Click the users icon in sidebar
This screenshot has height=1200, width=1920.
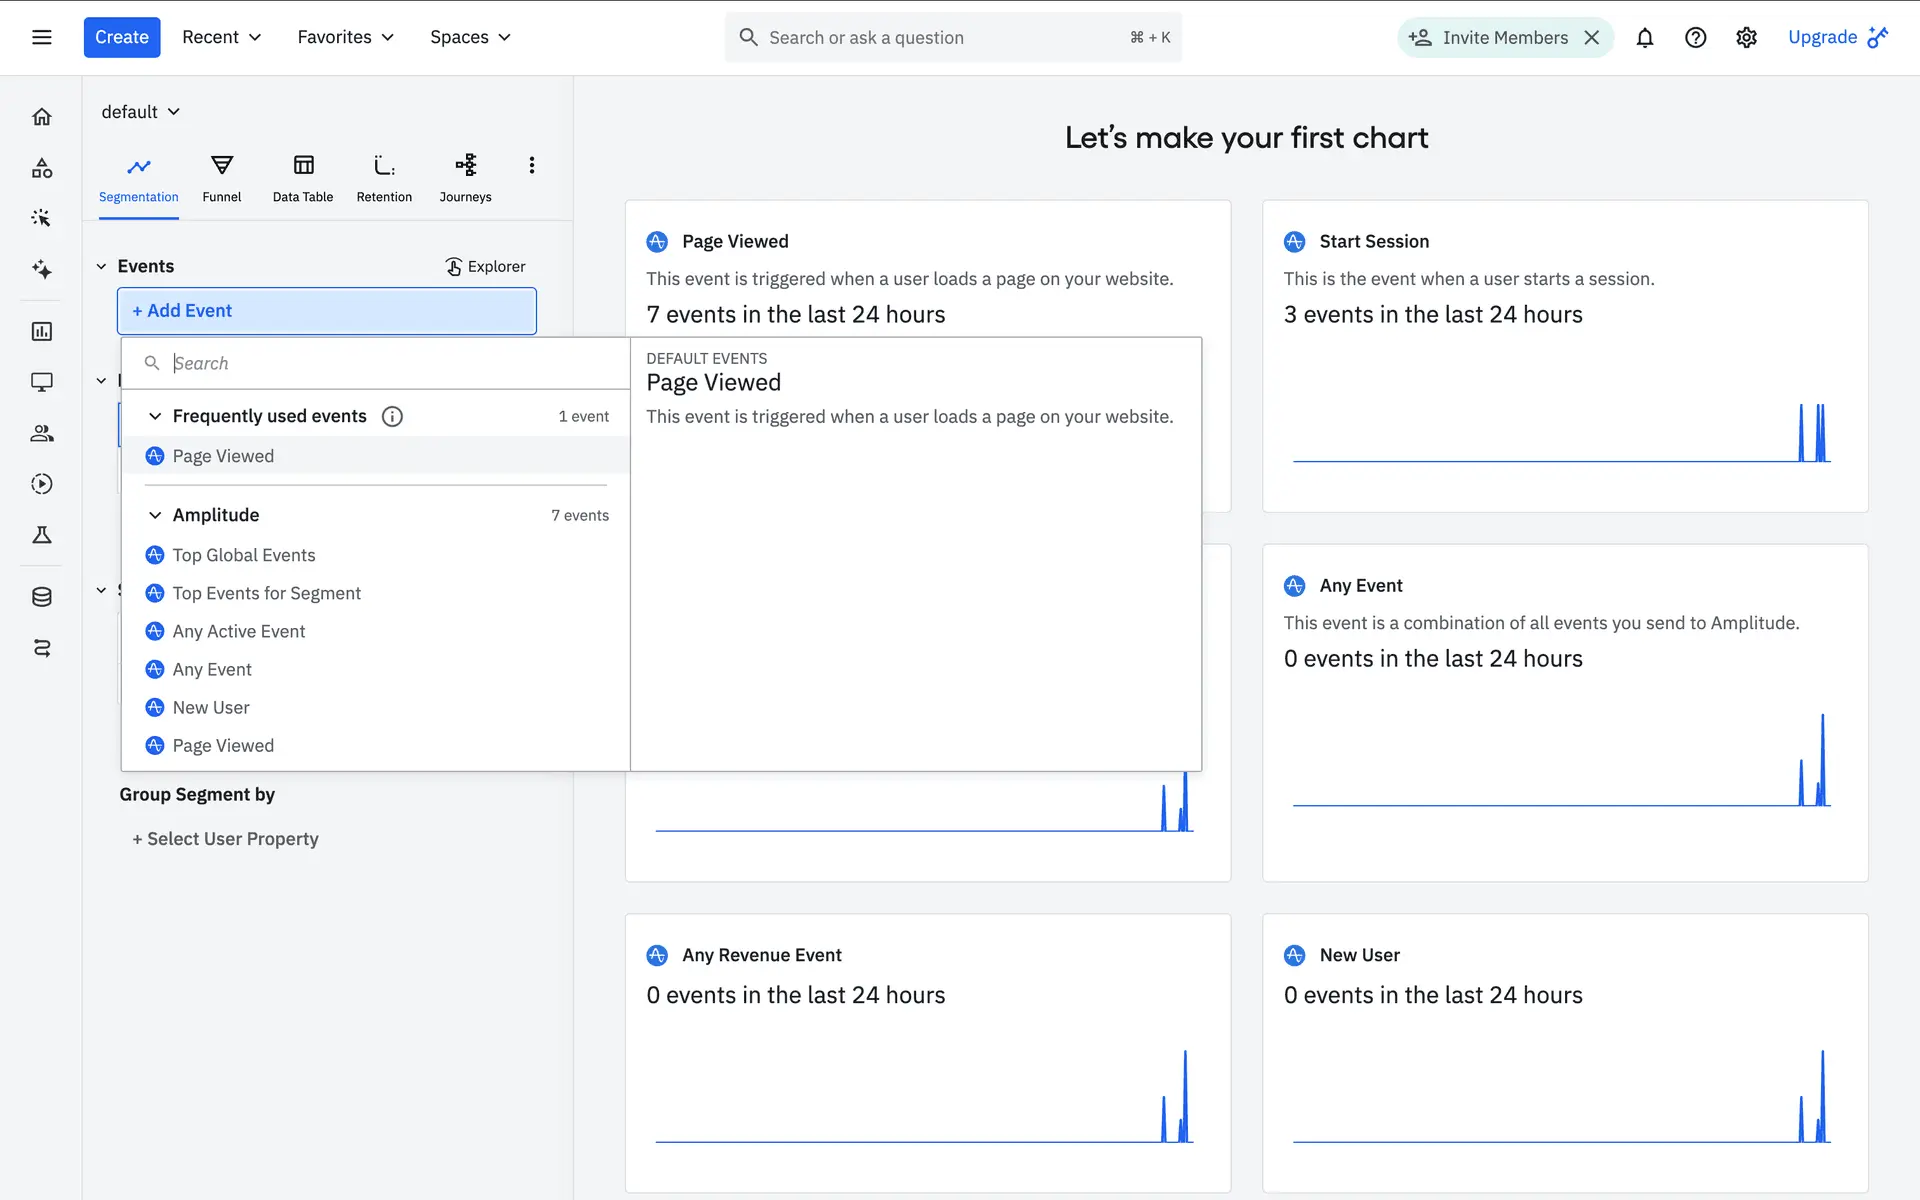point(41,433)
